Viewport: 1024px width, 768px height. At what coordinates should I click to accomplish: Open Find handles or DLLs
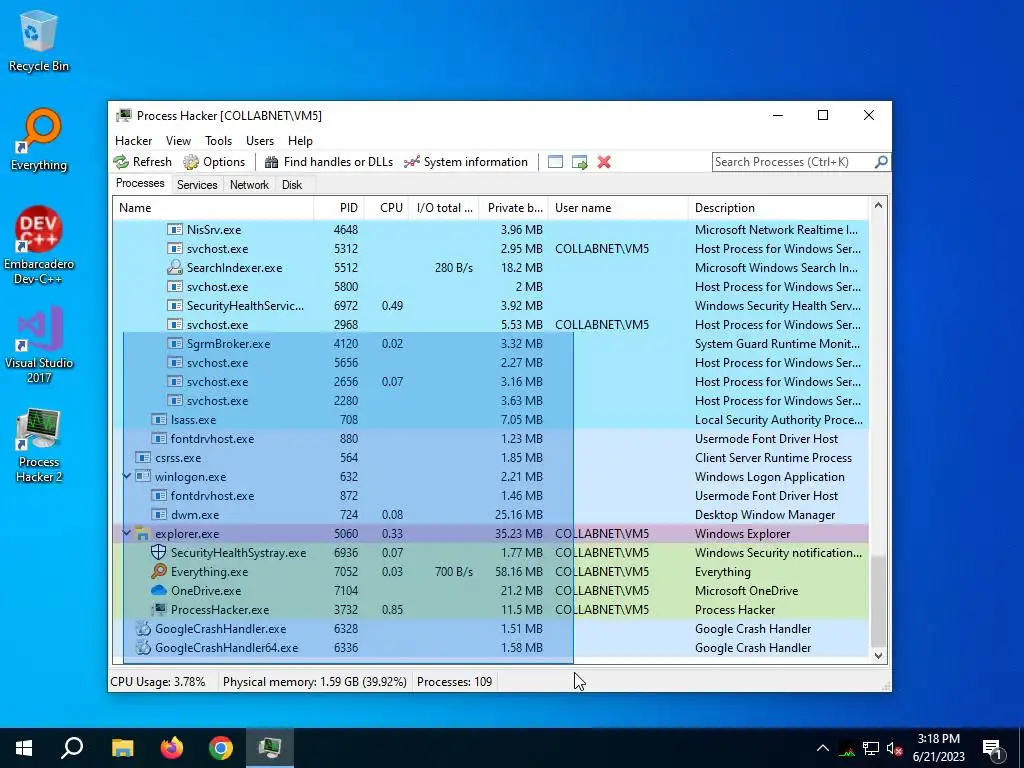[328, 162]
